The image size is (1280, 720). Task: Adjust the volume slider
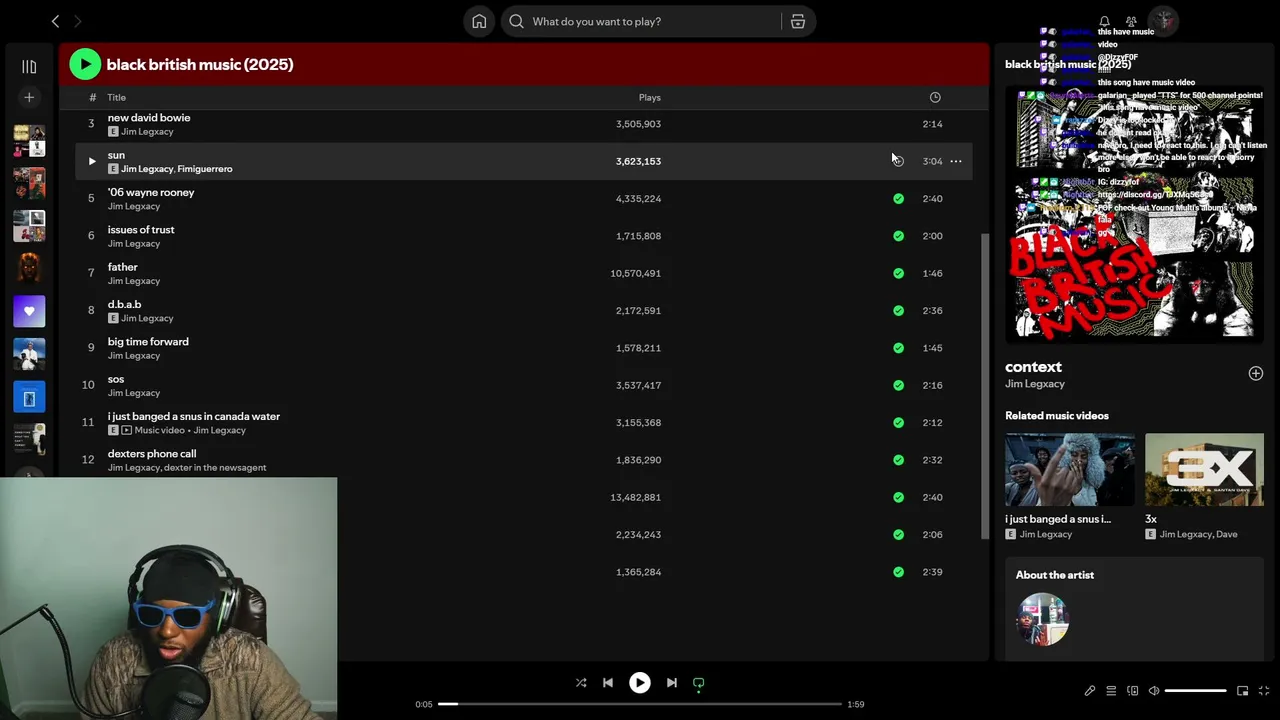click(1195, 691)
